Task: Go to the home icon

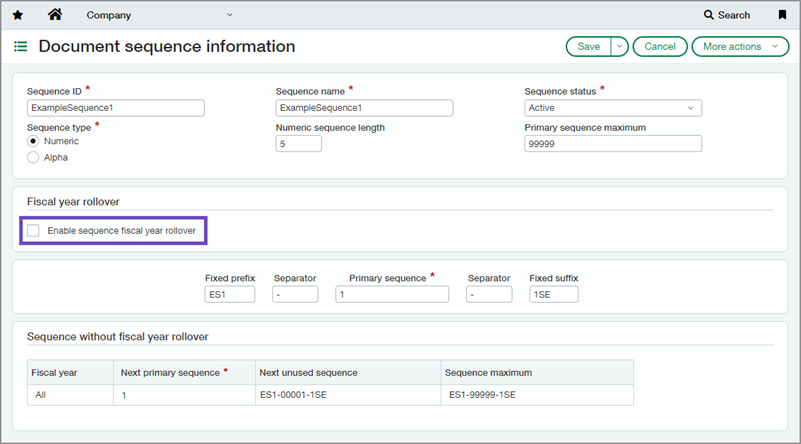Action: point(55,15)
